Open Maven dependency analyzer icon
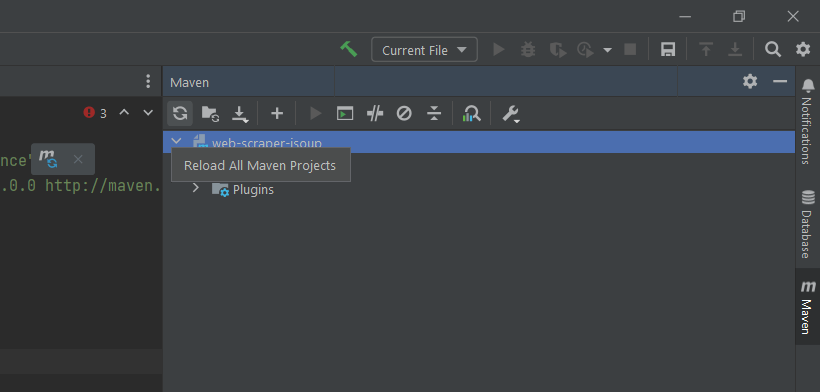The image size is (820, 392). tap(471, 113)
